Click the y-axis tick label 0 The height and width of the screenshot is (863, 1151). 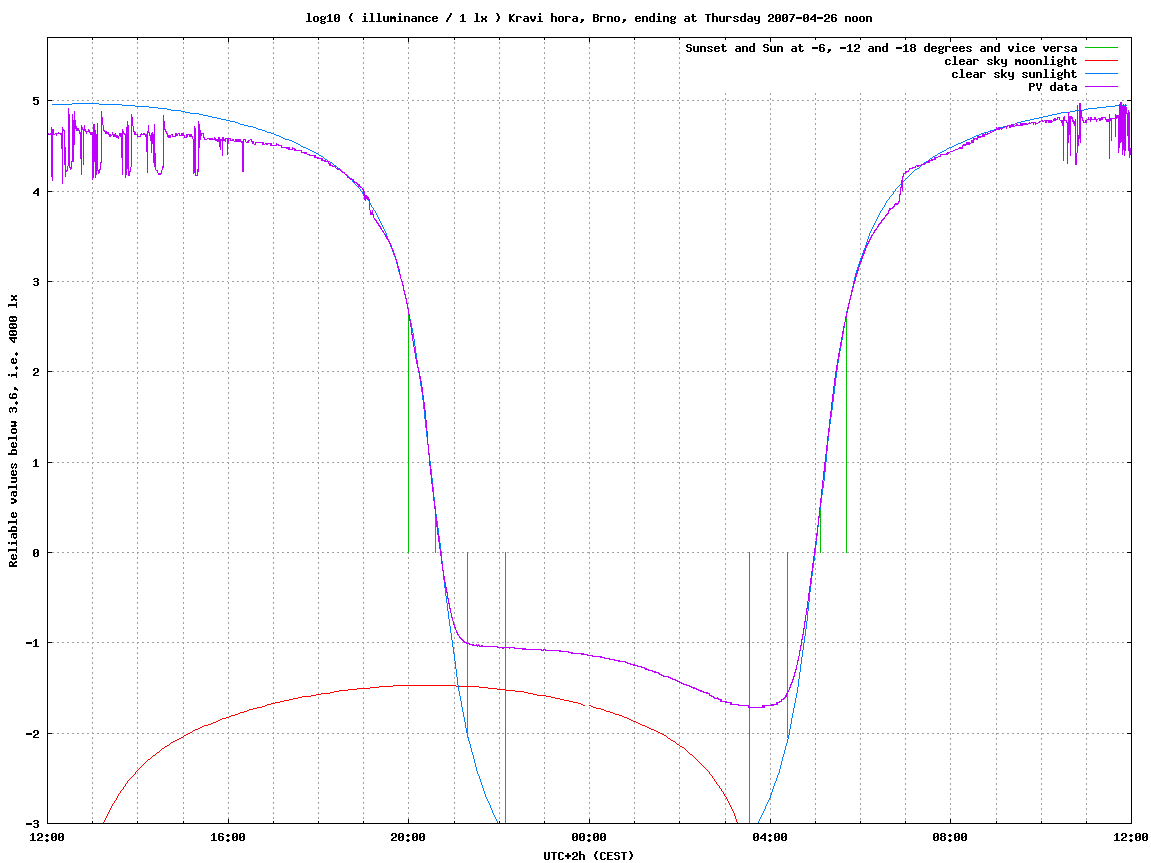(36, 553)
